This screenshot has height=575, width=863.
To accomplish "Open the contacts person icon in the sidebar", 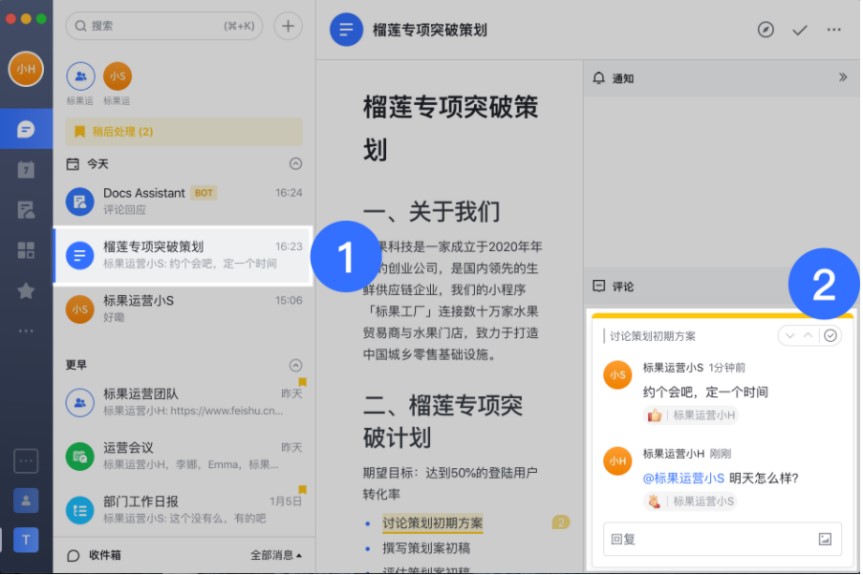I will tap(26, 501).
